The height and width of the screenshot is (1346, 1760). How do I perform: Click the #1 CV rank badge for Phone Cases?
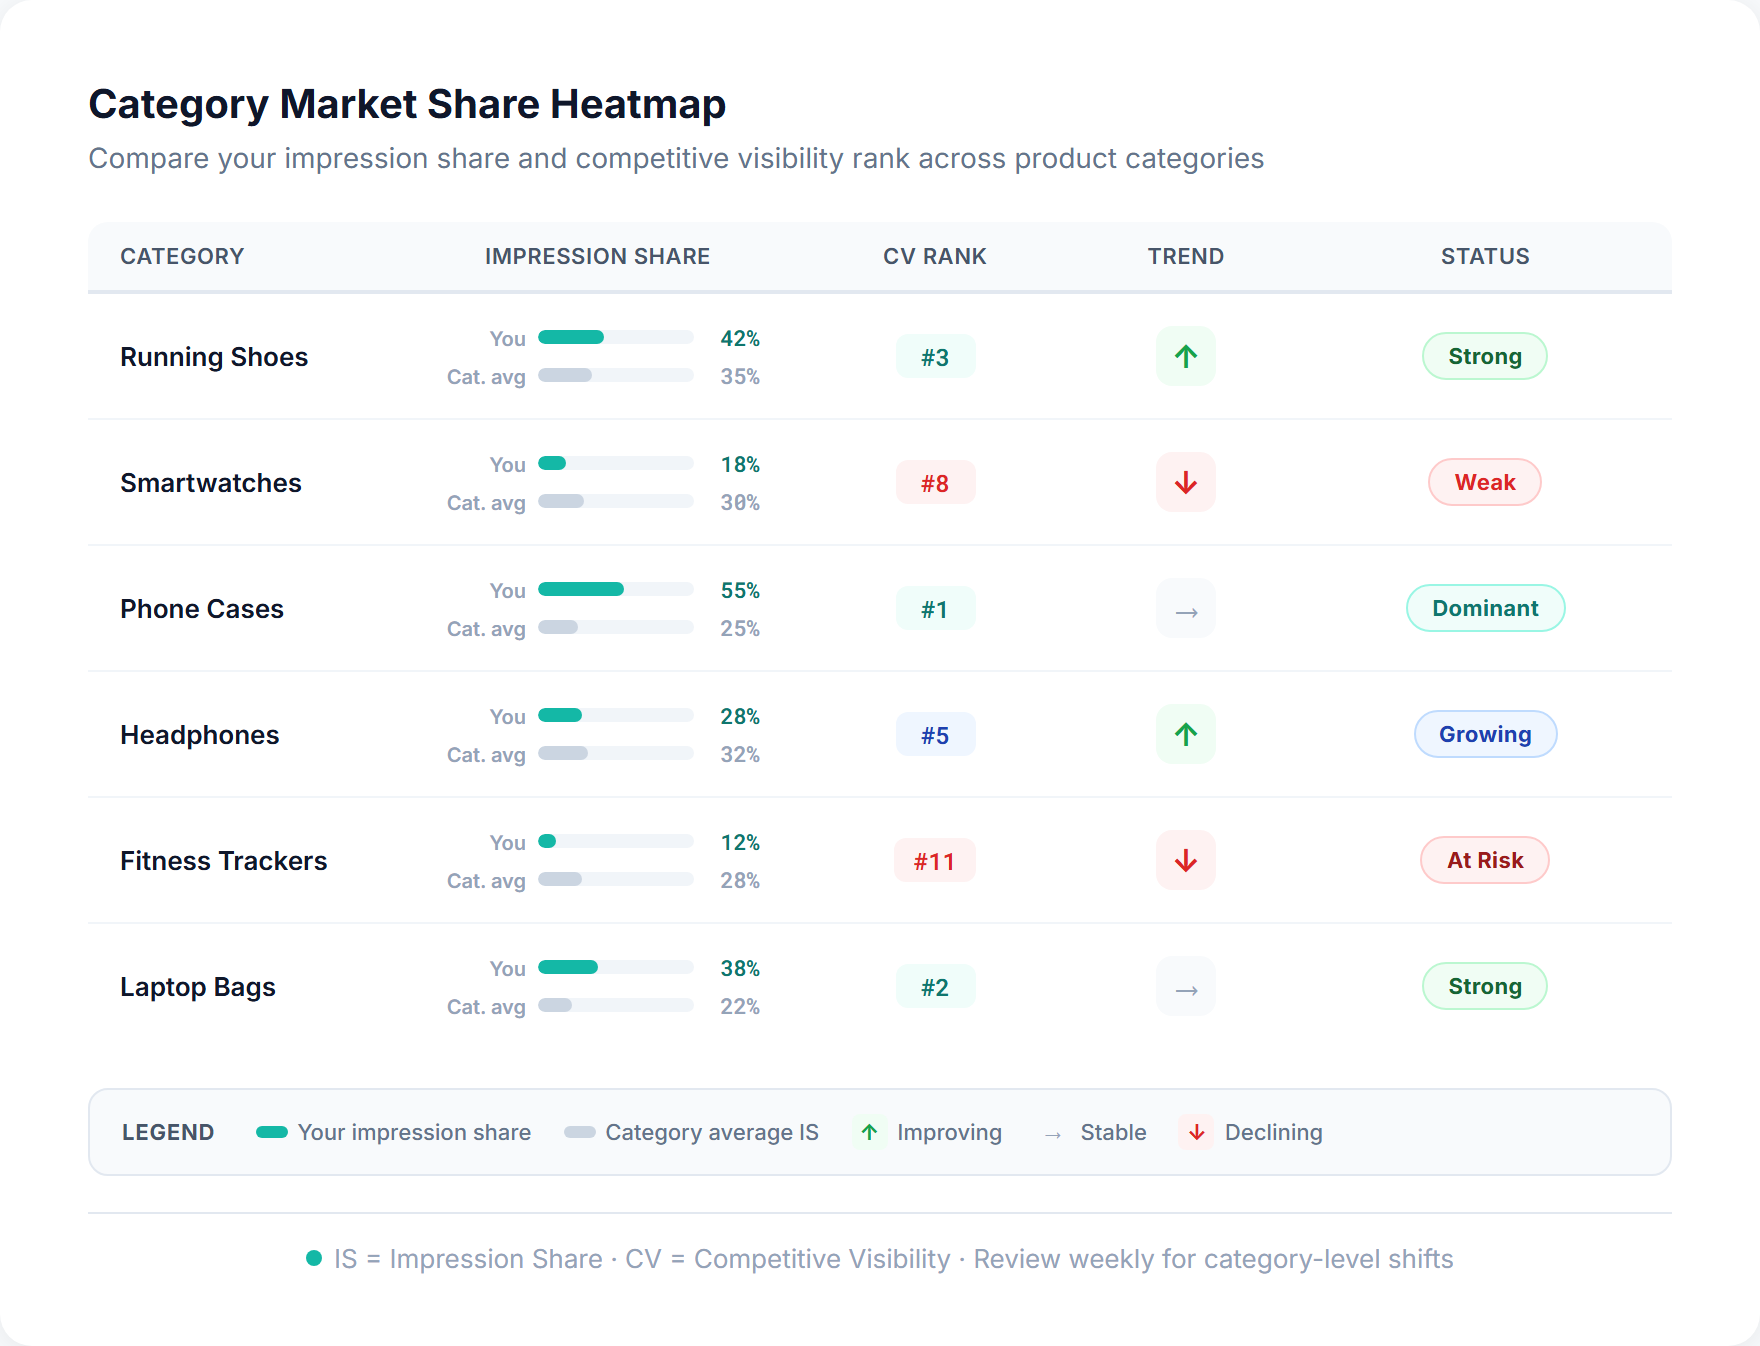(x=935, y=608)
